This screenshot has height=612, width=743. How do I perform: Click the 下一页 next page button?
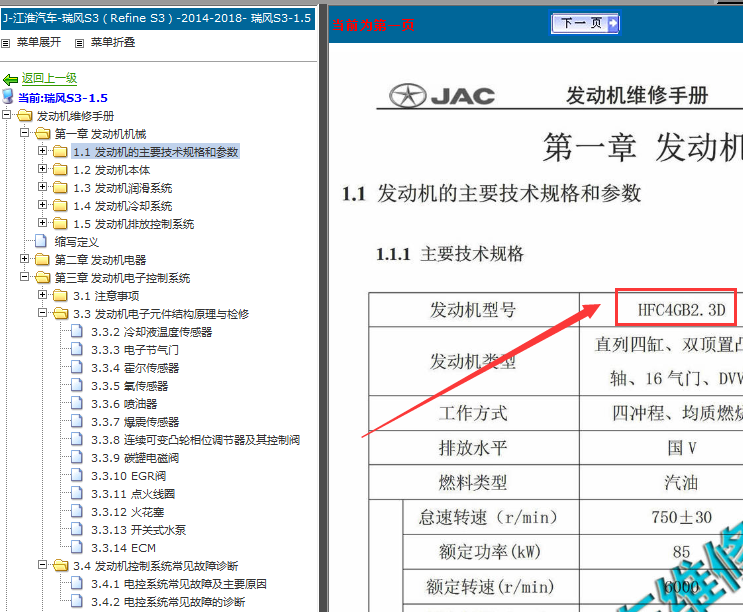[585, 23]
